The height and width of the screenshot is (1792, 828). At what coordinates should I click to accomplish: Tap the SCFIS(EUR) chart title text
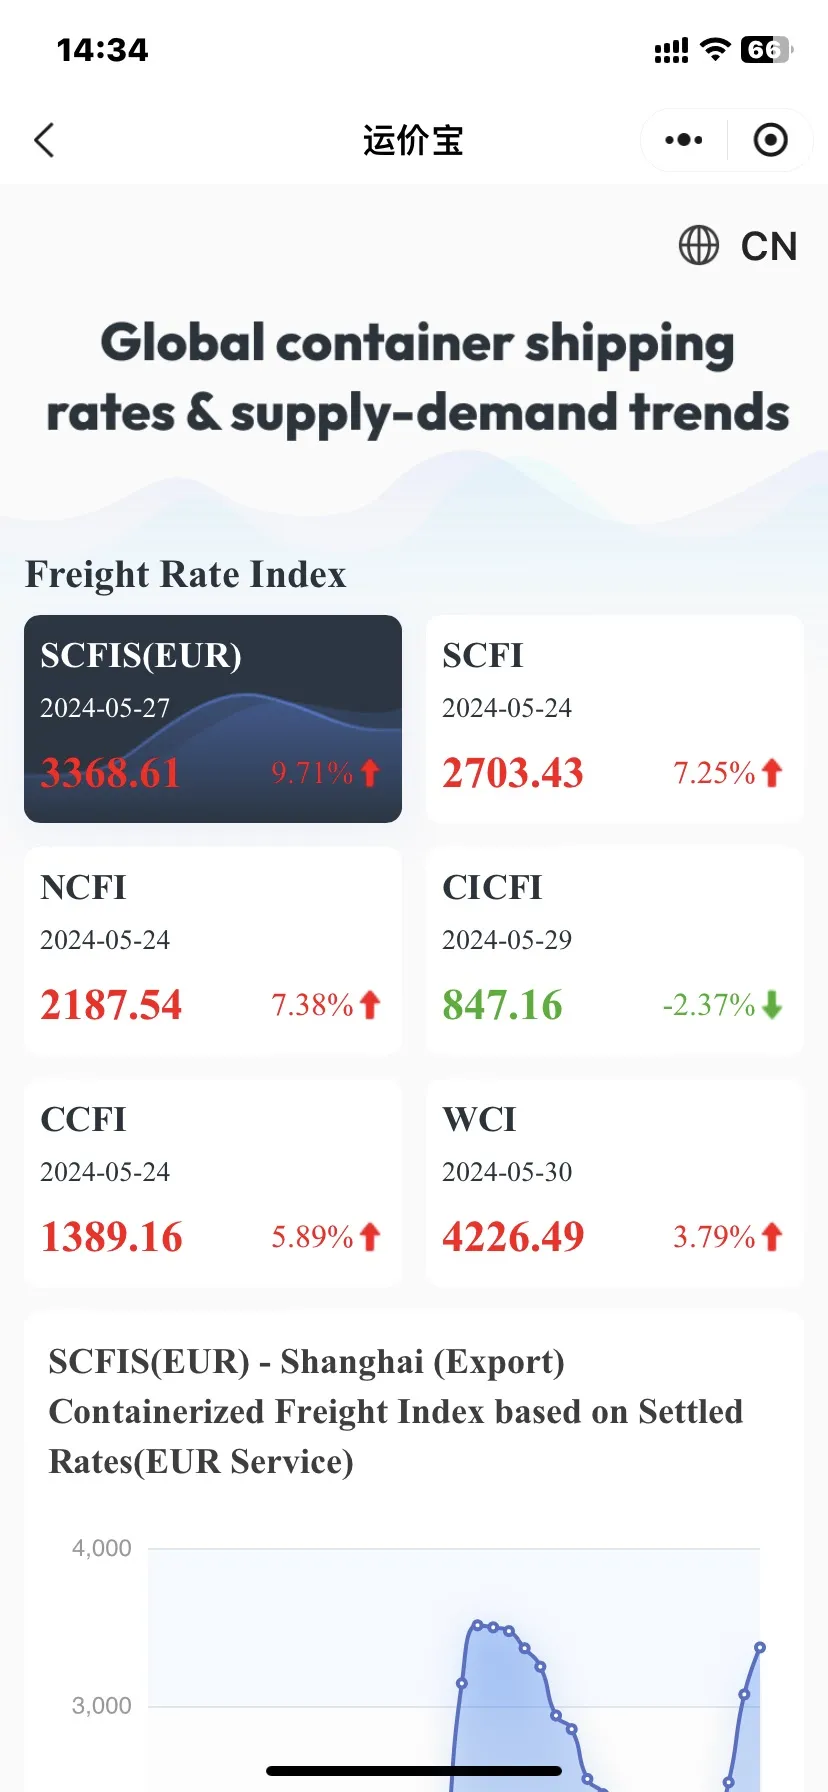click(396, 1411)
